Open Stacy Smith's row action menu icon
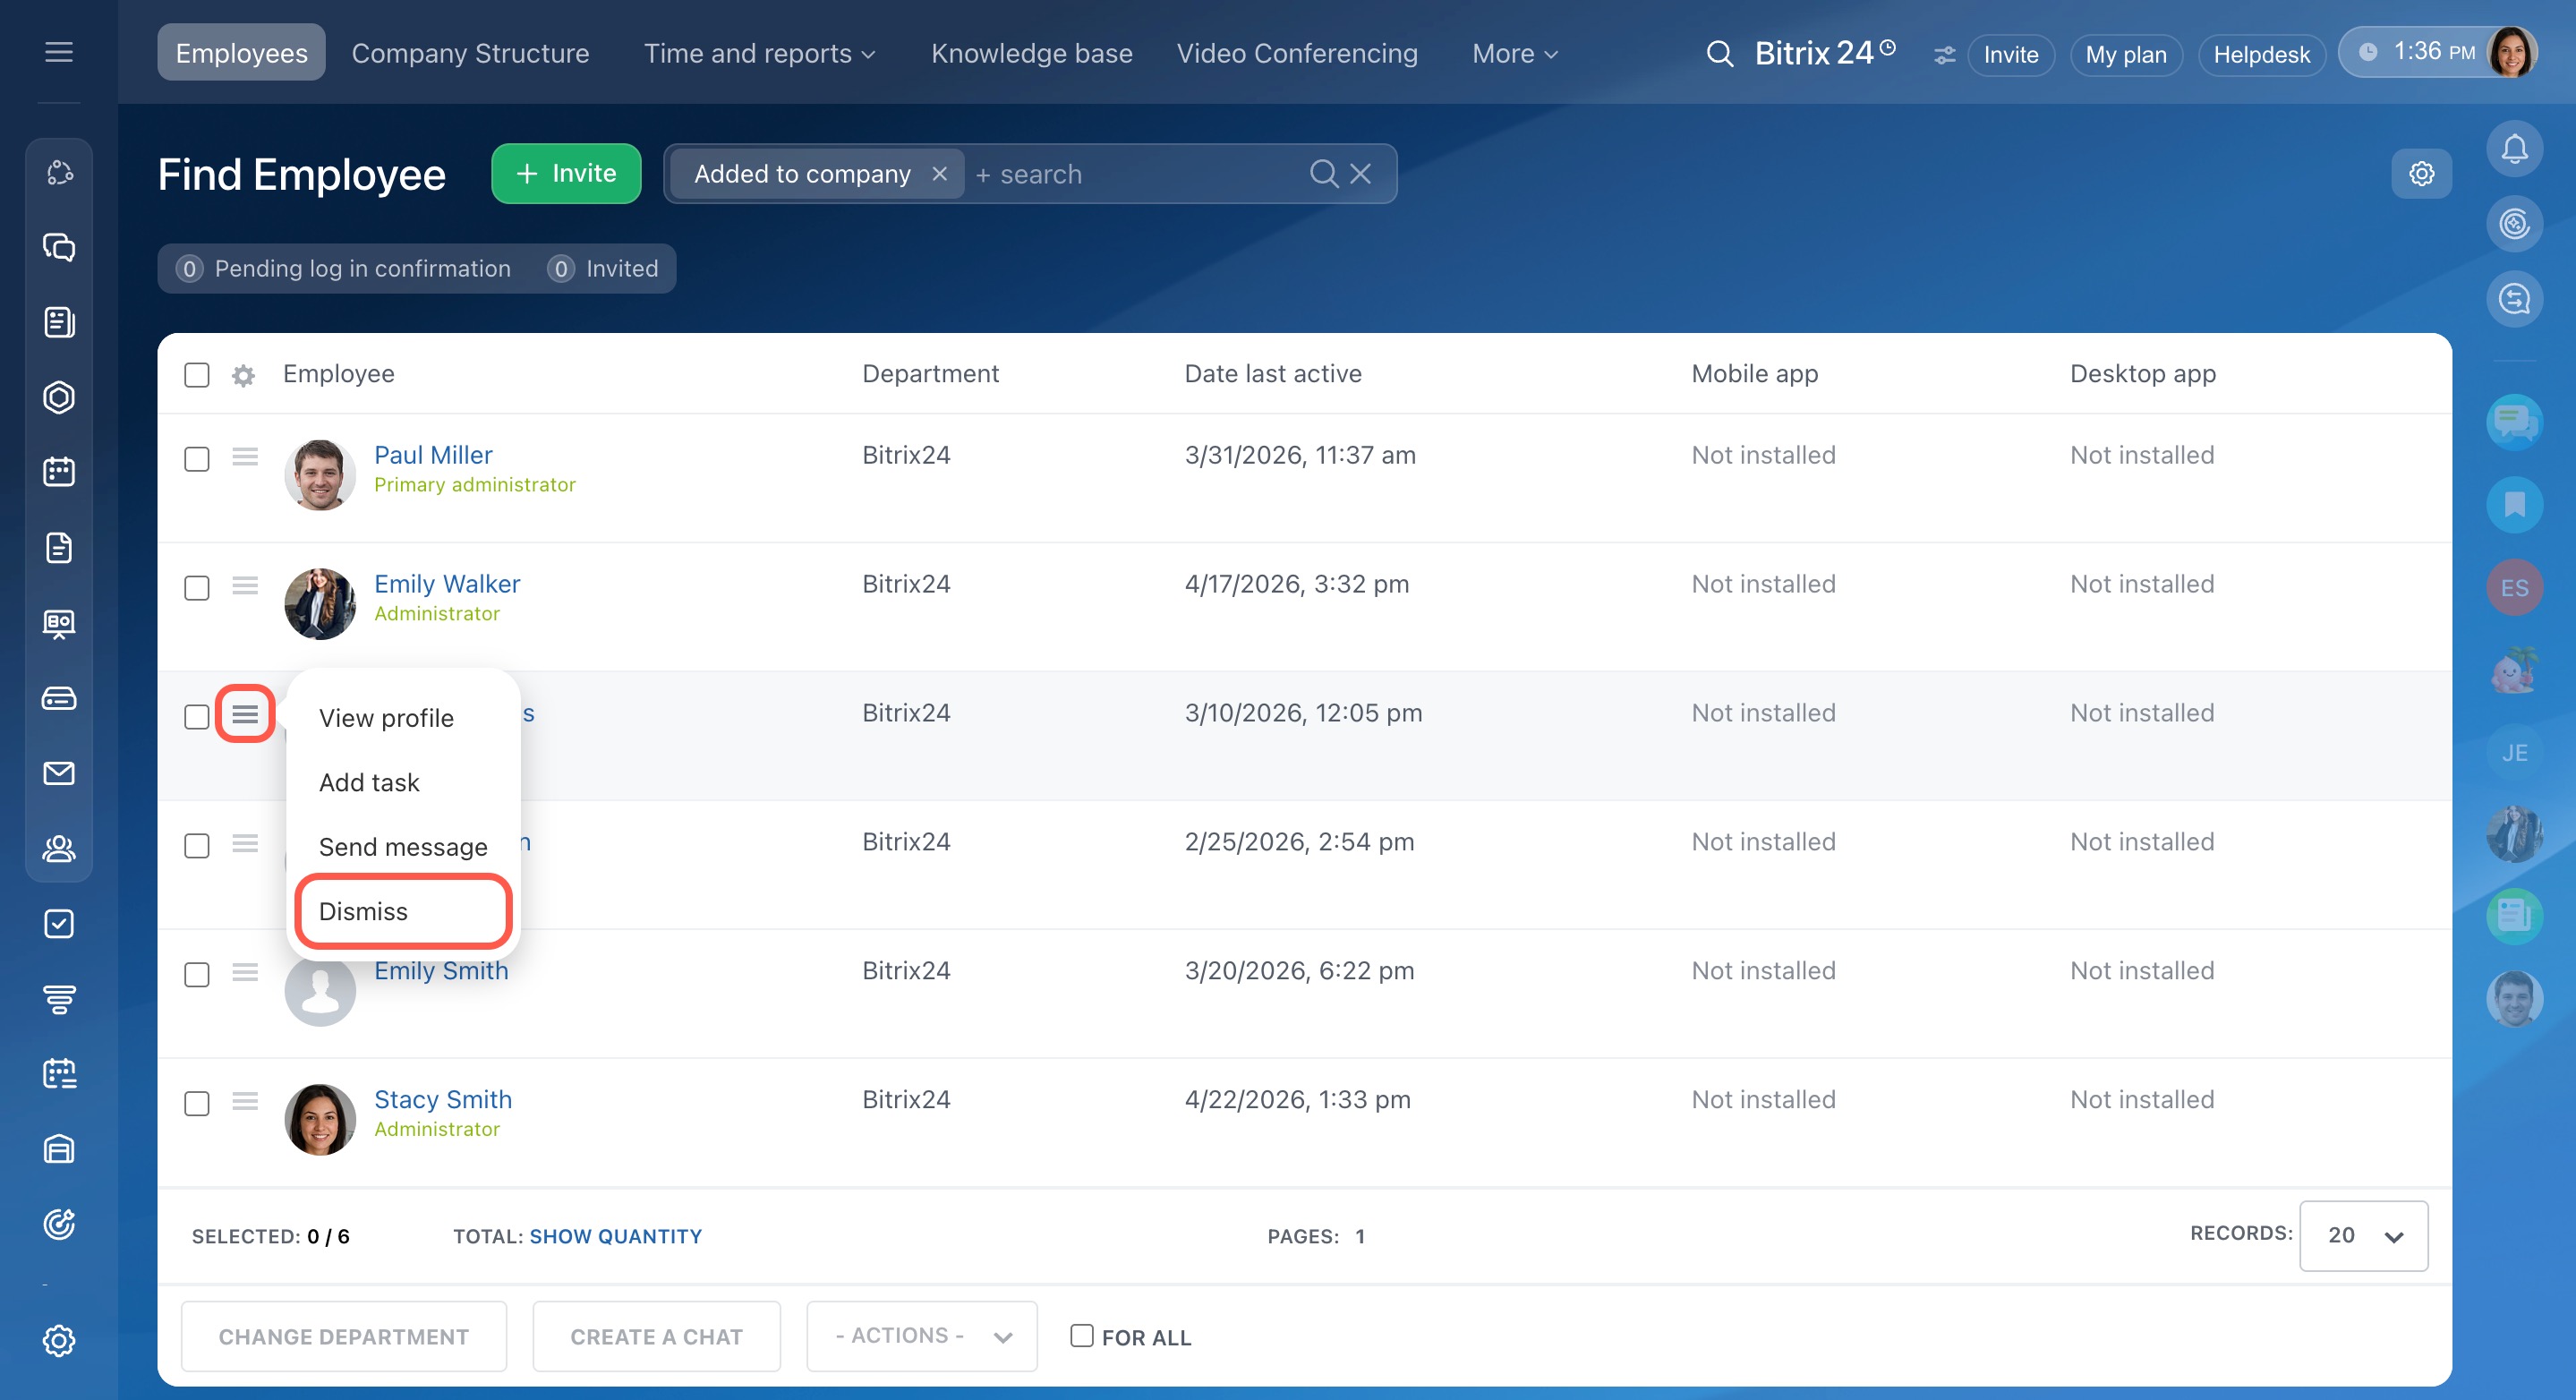 click(245, 1101)
